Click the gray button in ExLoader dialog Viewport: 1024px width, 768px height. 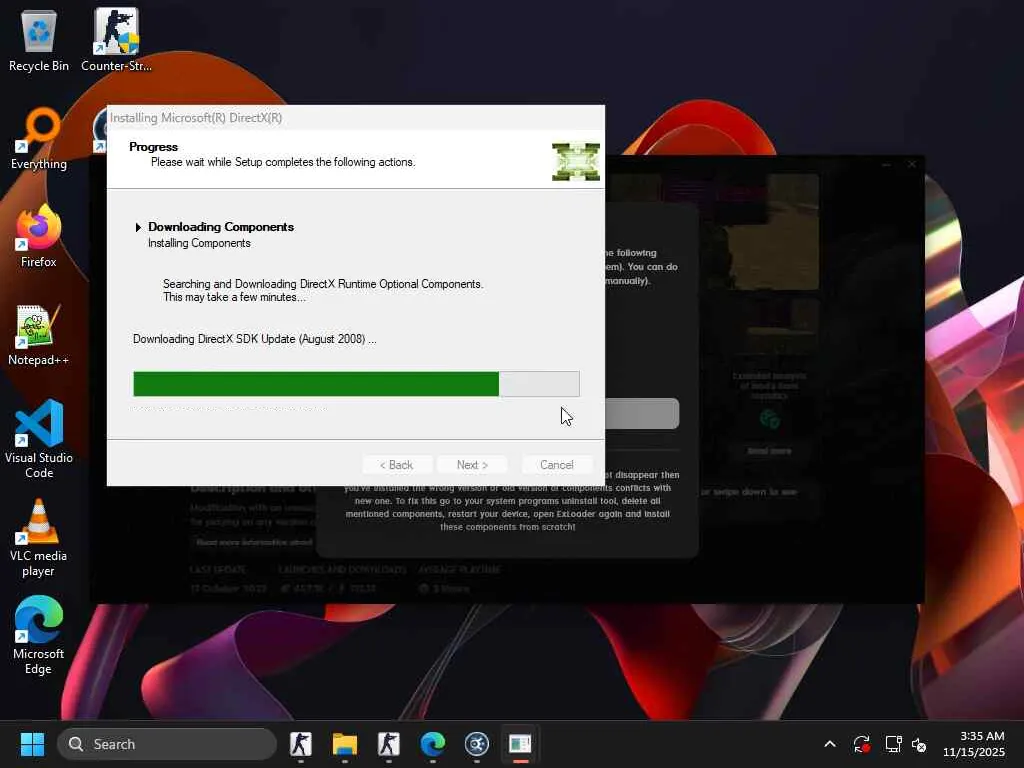click(642, 413)
